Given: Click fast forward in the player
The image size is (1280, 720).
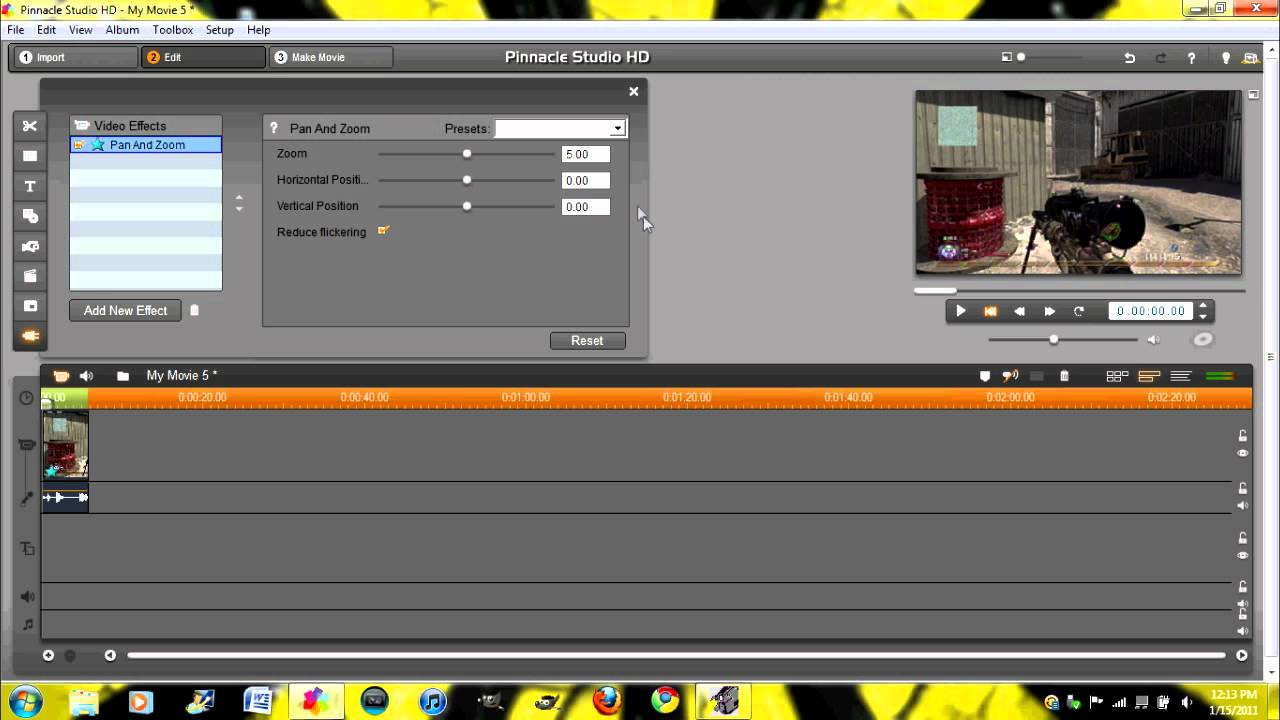Looking at the screenshot, I should point(1049,311).
